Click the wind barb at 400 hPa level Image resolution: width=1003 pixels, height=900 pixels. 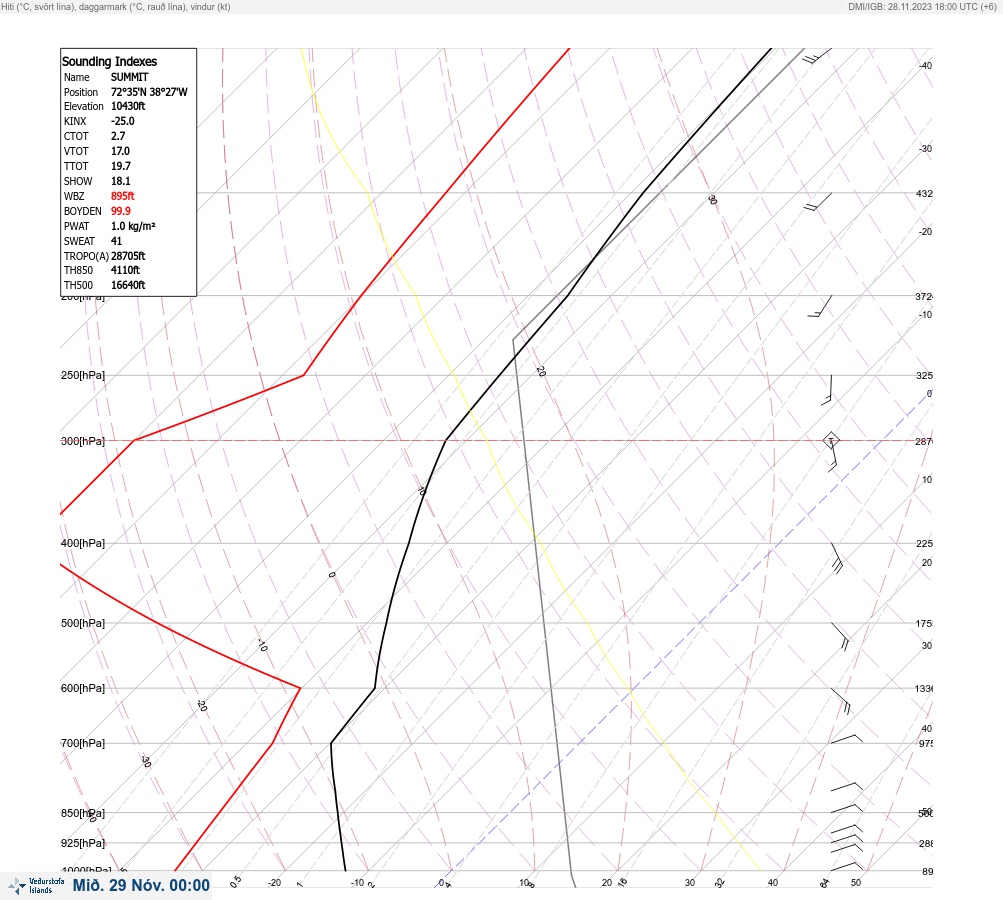tap(837, 558)
